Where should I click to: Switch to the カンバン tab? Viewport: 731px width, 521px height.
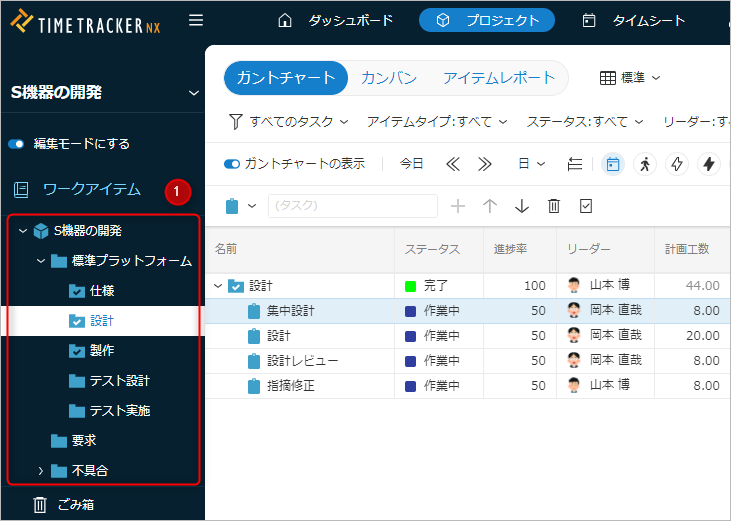389,78
